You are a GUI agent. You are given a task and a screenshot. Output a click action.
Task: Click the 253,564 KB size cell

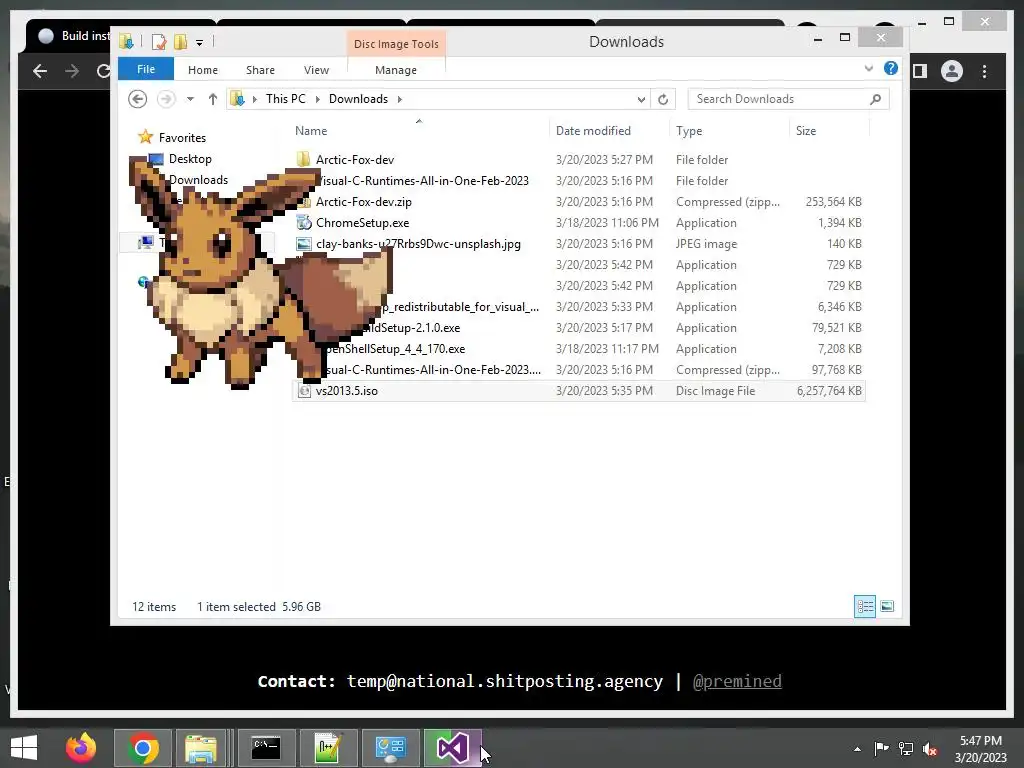pos(833,202)
